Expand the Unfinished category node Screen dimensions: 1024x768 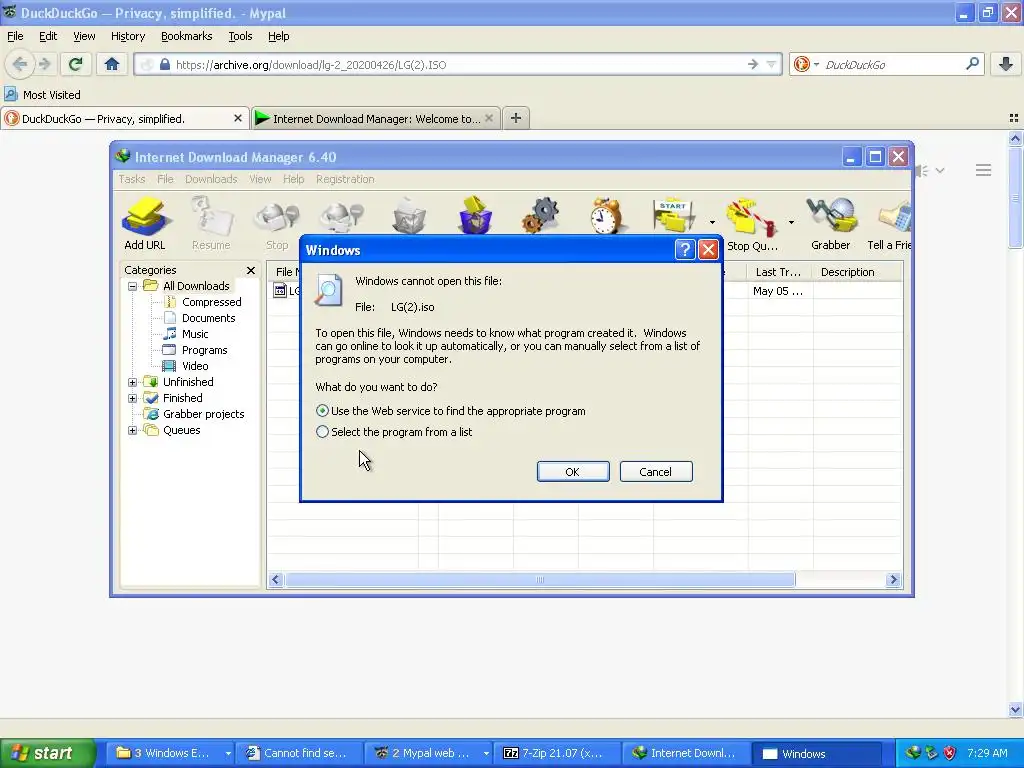pyautogui.click(x=133, y=382)
